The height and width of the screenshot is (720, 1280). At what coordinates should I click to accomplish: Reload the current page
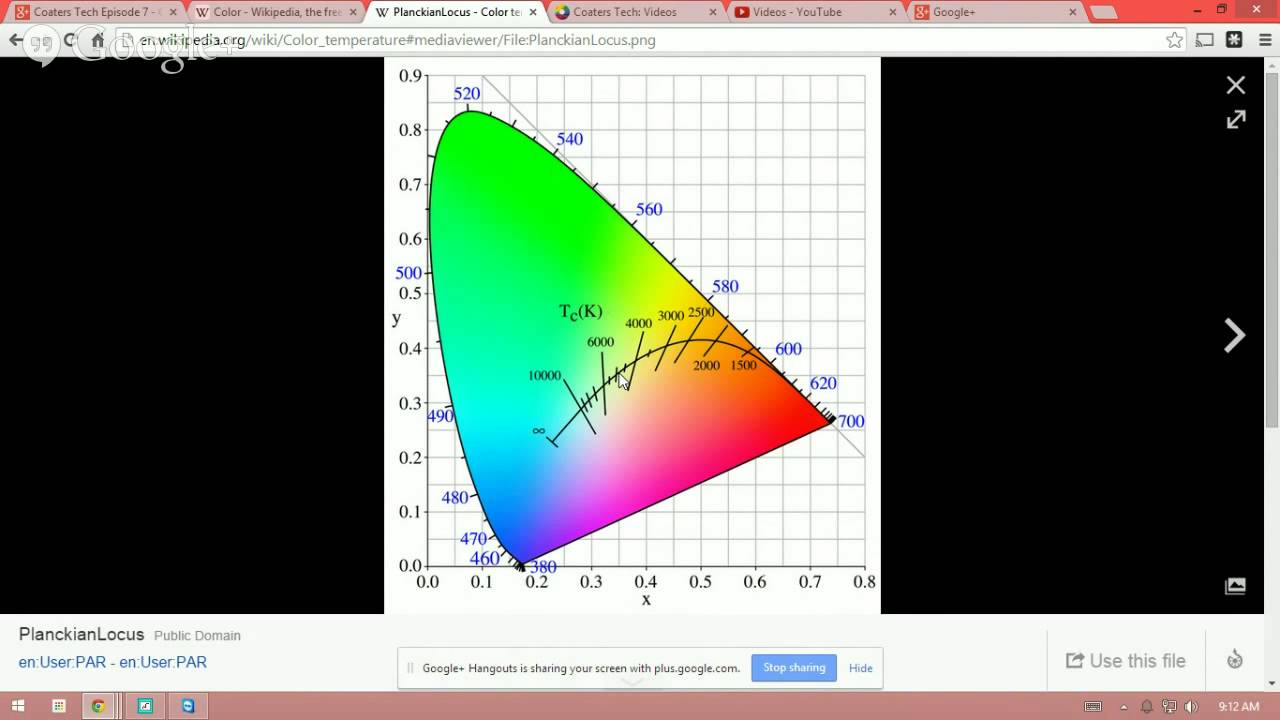coord(70,40)
